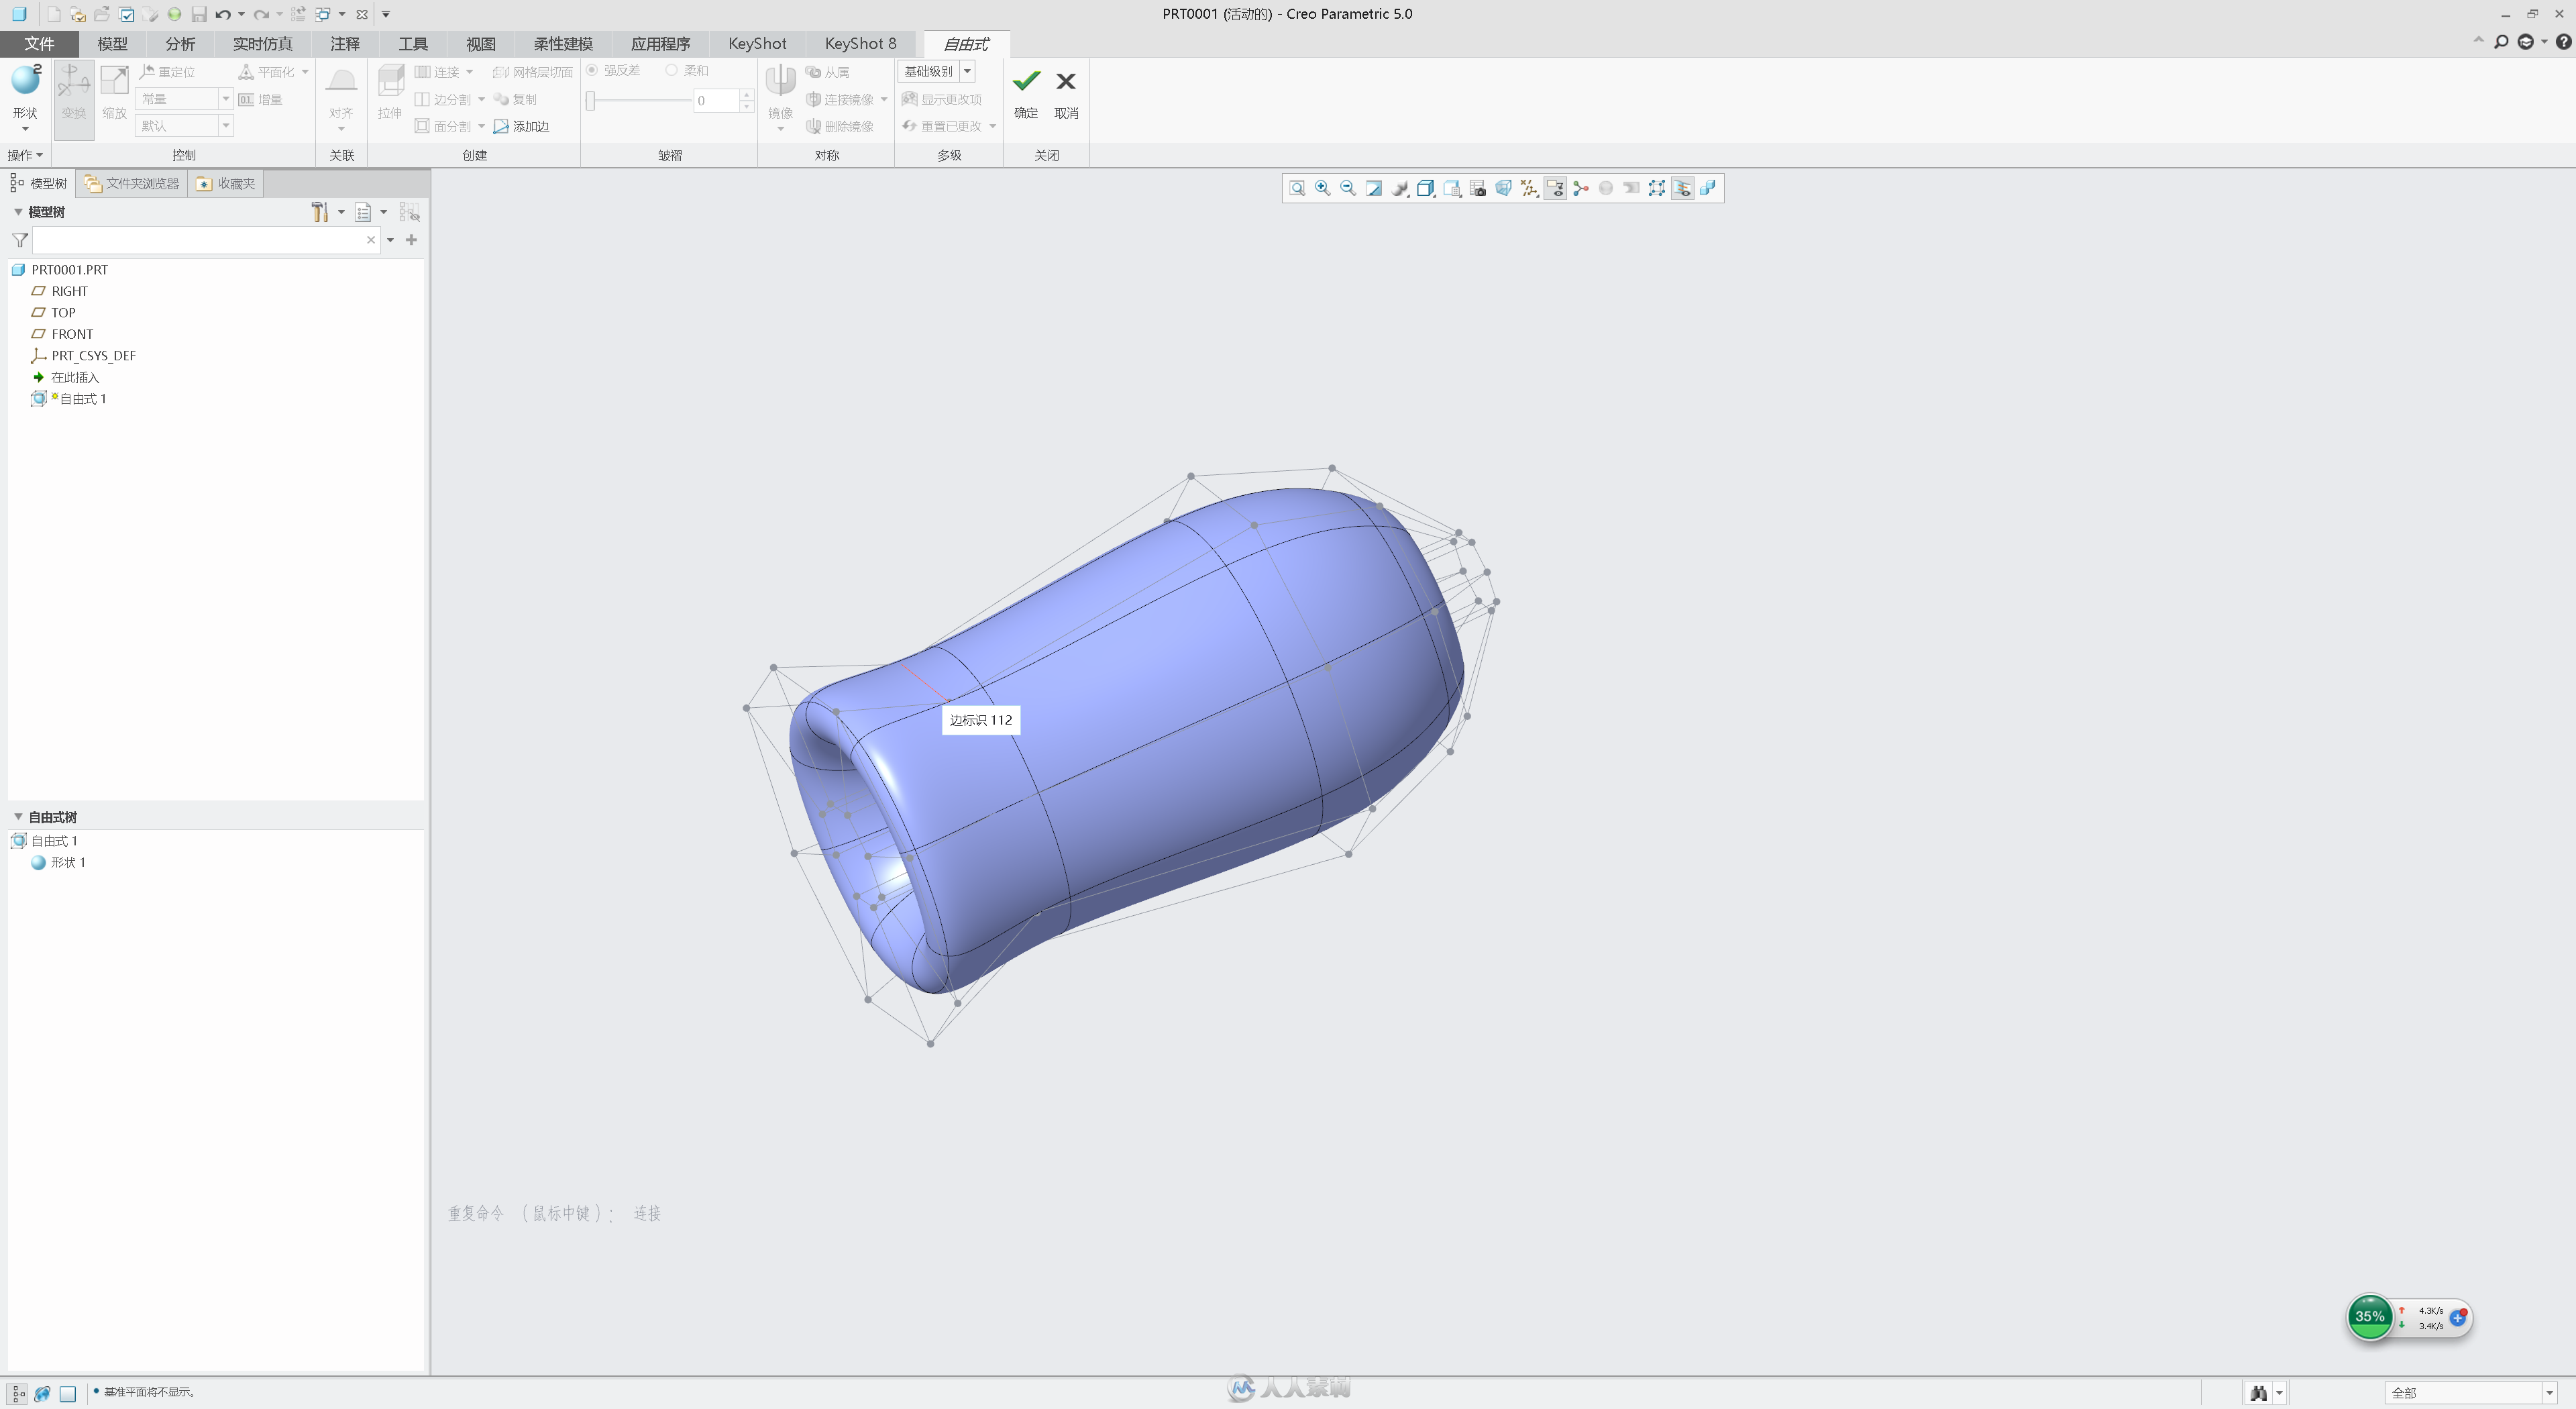Click the light blue stacked cubes icon

(1708, 188)
